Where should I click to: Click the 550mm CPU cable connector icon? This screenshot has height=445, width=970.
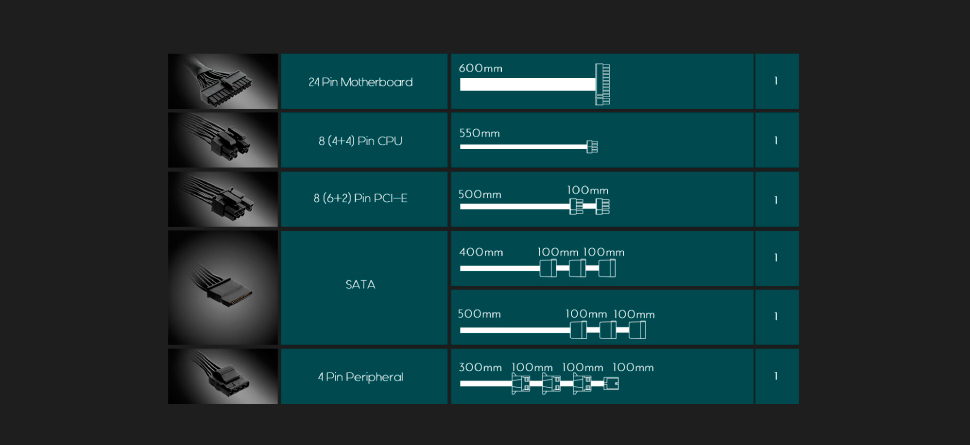592,147
